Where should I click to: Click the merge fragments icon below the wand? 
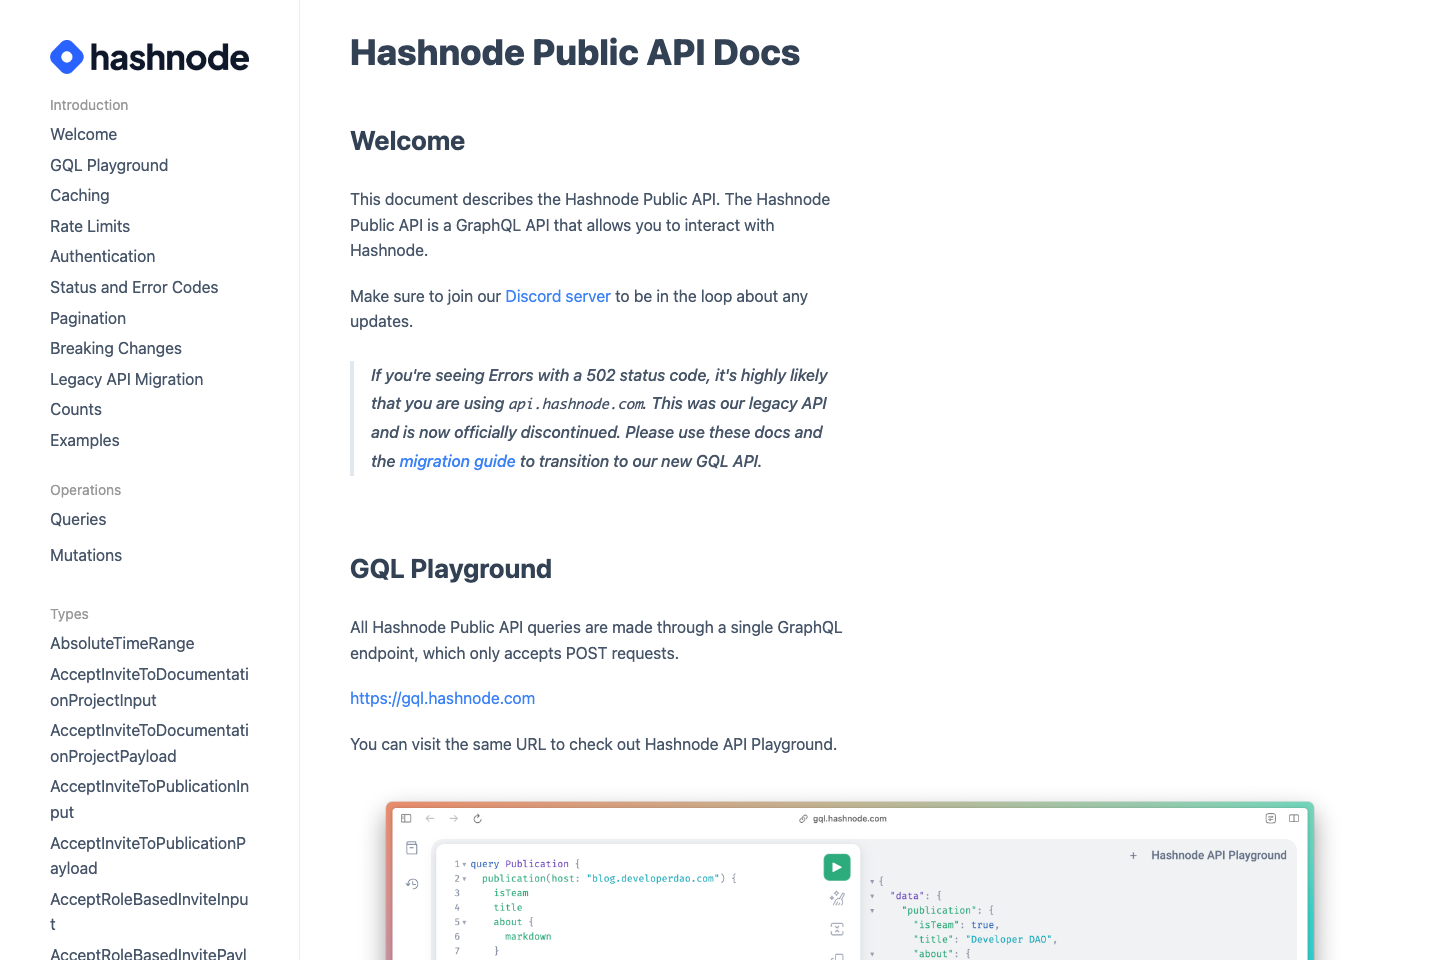(x=839, y=930)
